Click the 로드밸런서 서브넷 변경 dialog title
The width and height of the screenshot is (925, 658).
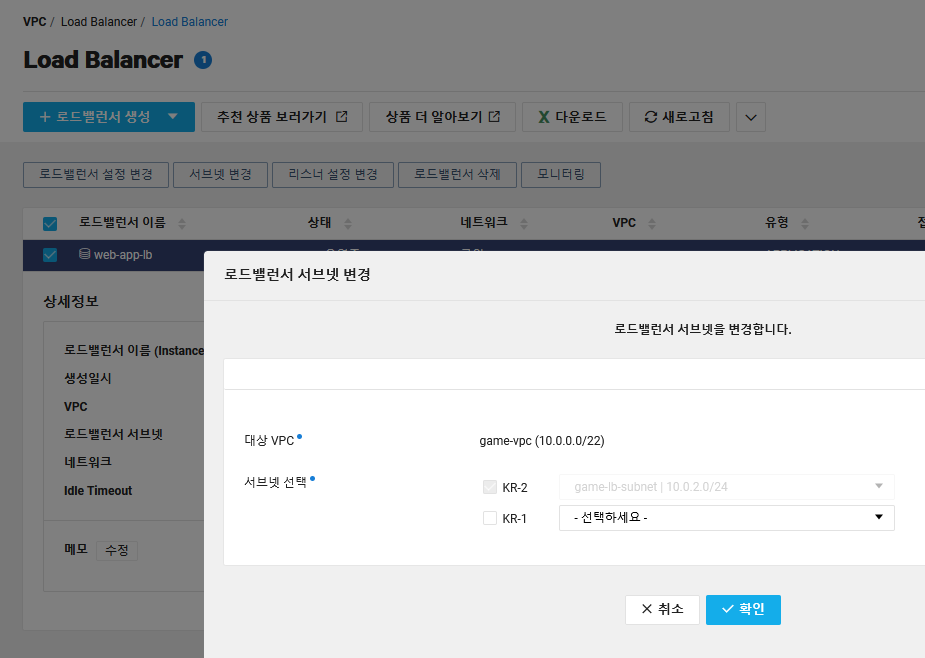click(x=297, y=275)
